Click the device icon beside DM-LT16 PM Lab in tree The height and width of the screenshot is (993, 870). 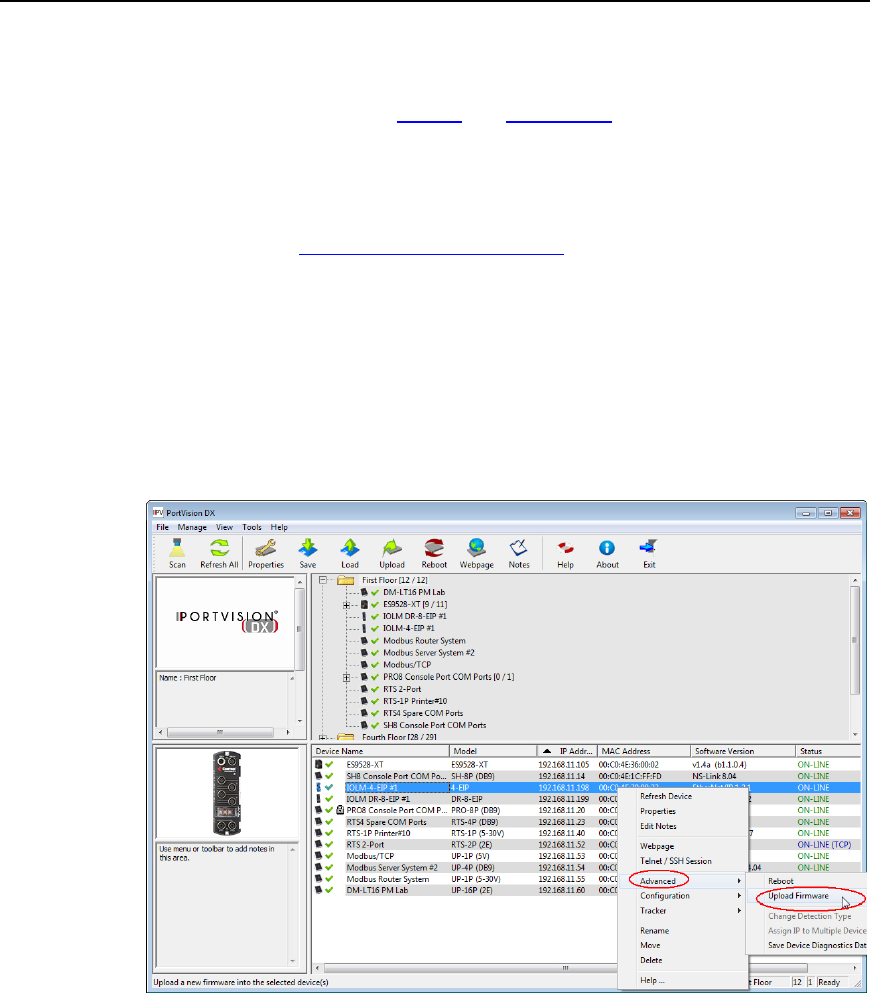click(x=364, y=592)
